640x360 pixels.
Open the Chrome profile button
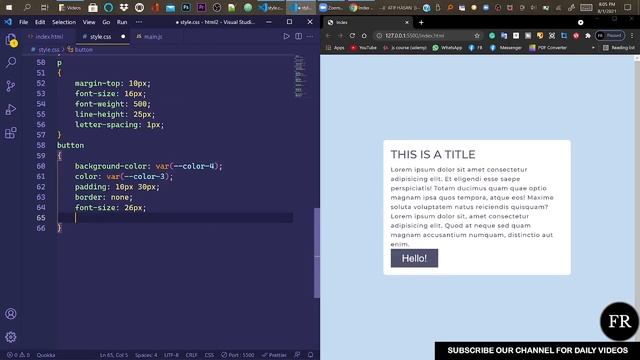pyautogui.click(x=610, y=36)
